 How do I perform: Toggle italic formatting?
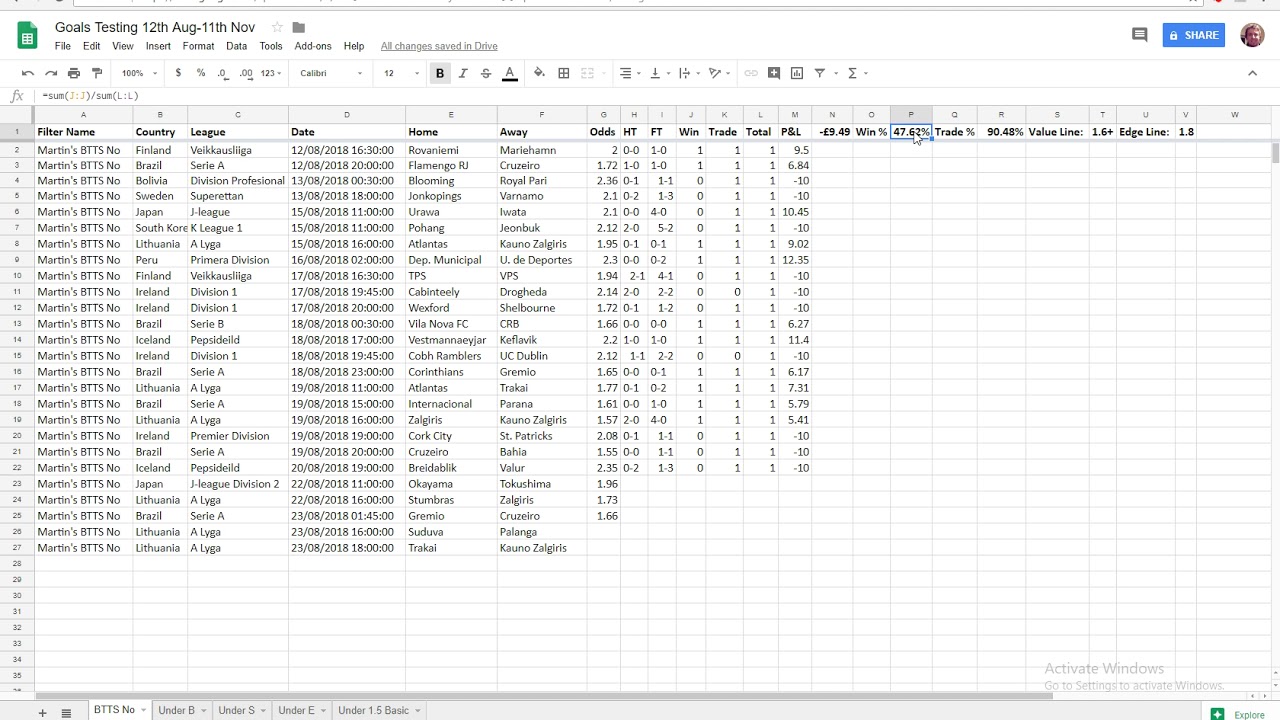[463, 73]
